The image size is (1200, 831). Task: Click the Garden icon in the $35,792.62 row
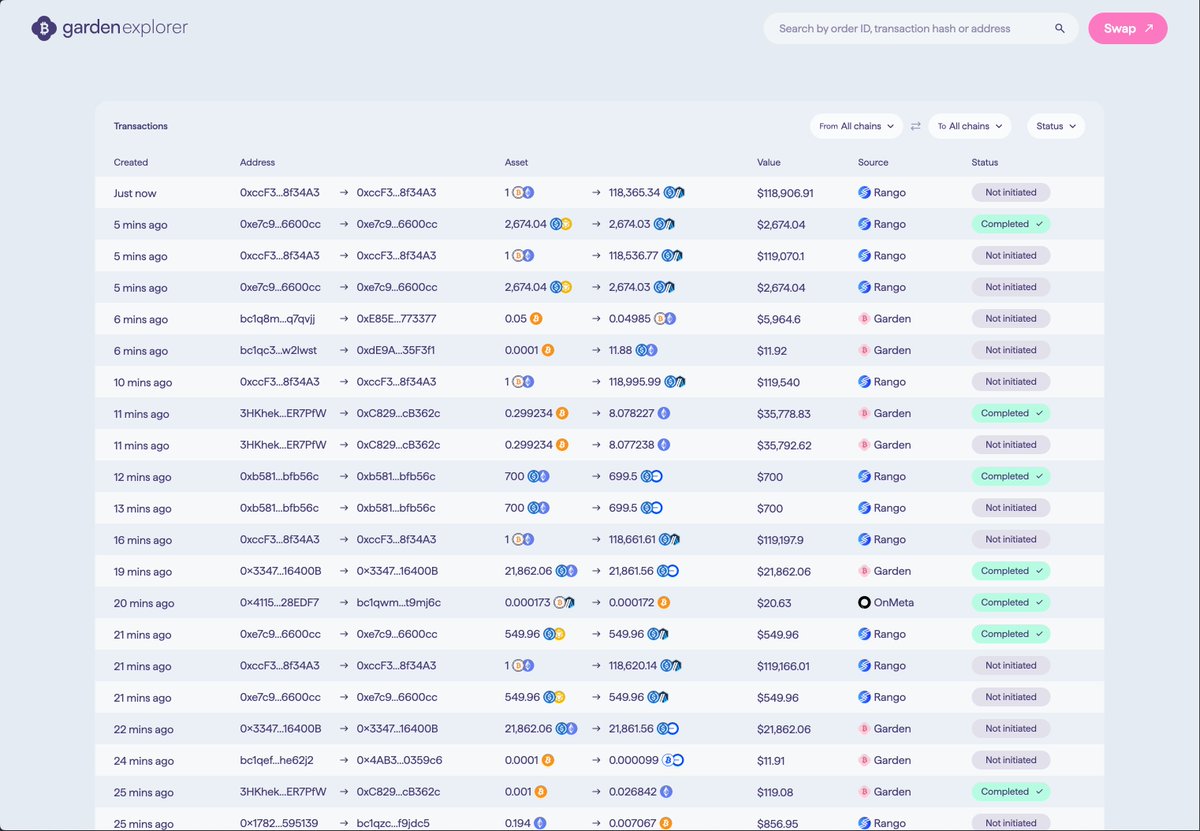(x=865, y=445)
